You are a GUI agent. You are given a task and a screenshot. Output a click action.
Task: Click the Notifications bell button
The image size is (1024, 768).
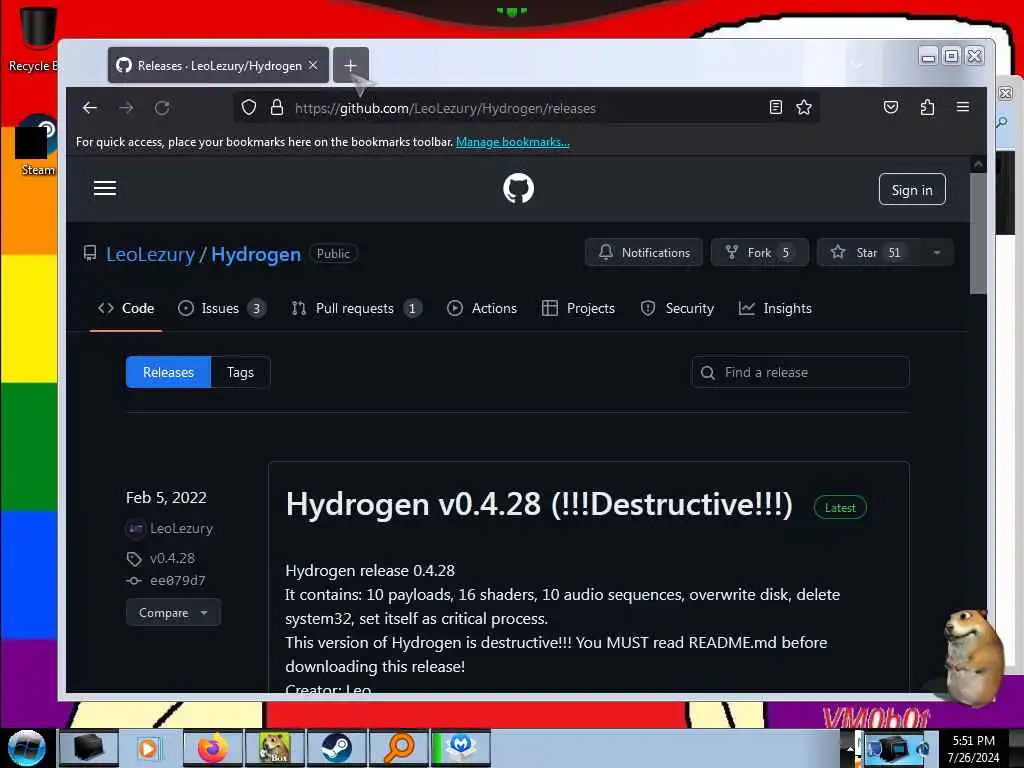coord(643,253)
